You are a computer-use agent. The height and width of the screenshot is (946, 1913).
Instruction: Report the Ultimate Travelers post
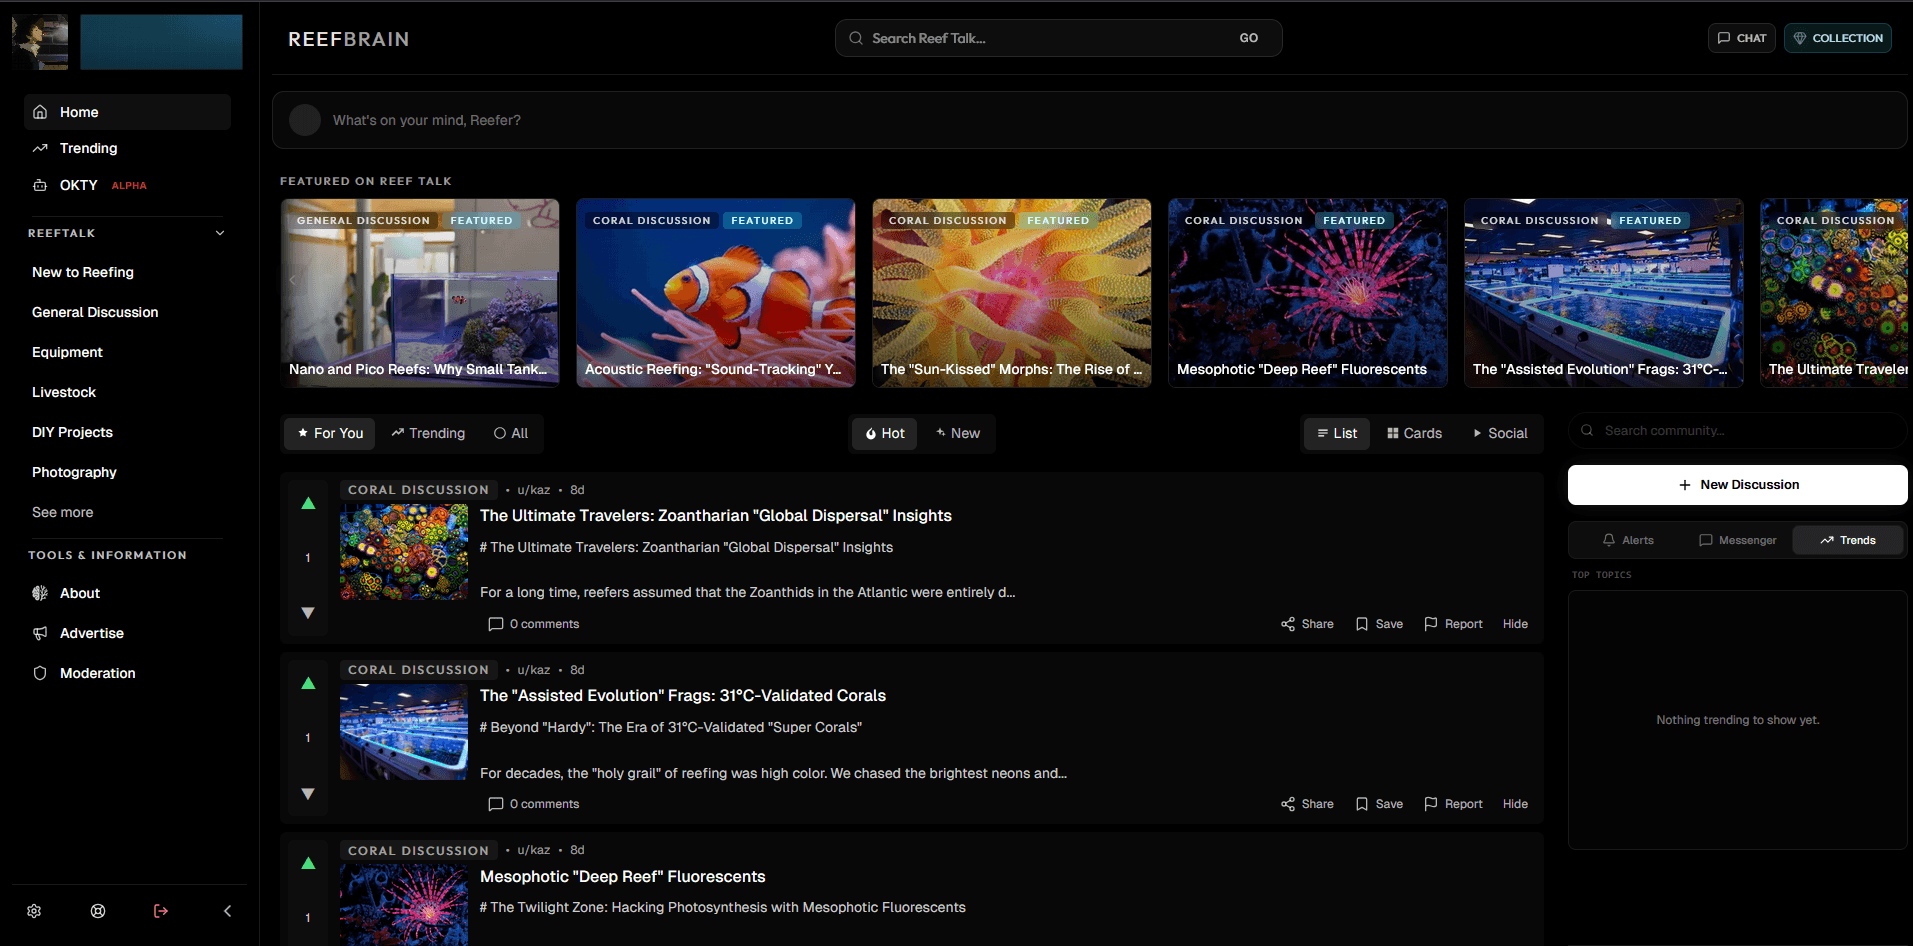click(1453, 624)
